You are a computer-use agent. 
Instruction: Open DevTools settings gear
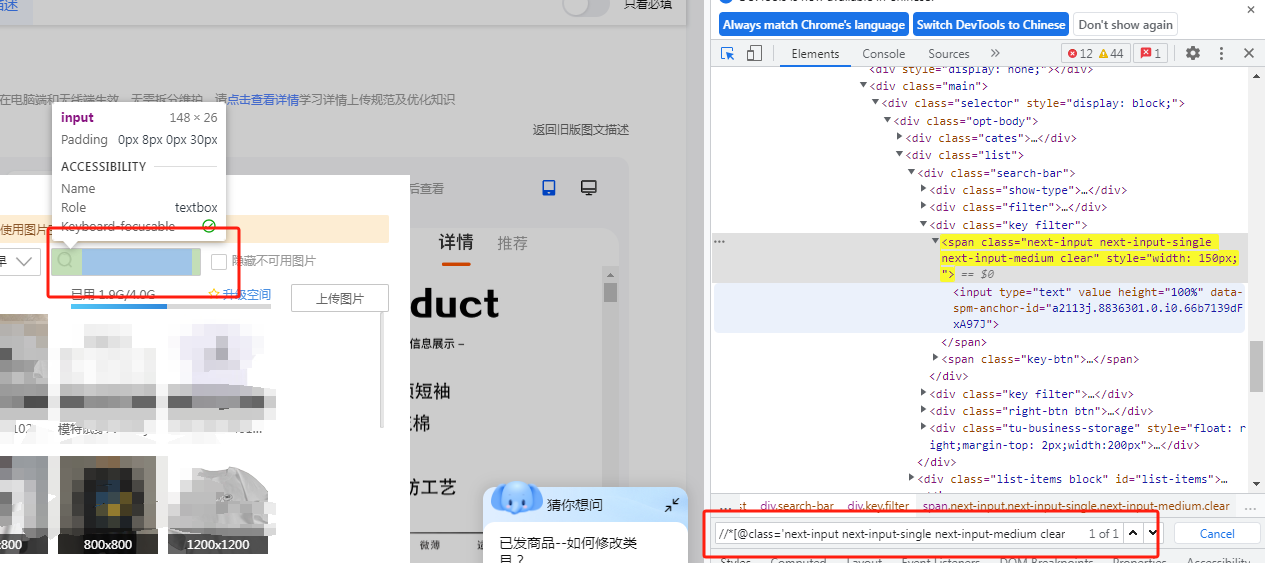coord(1193,54)
